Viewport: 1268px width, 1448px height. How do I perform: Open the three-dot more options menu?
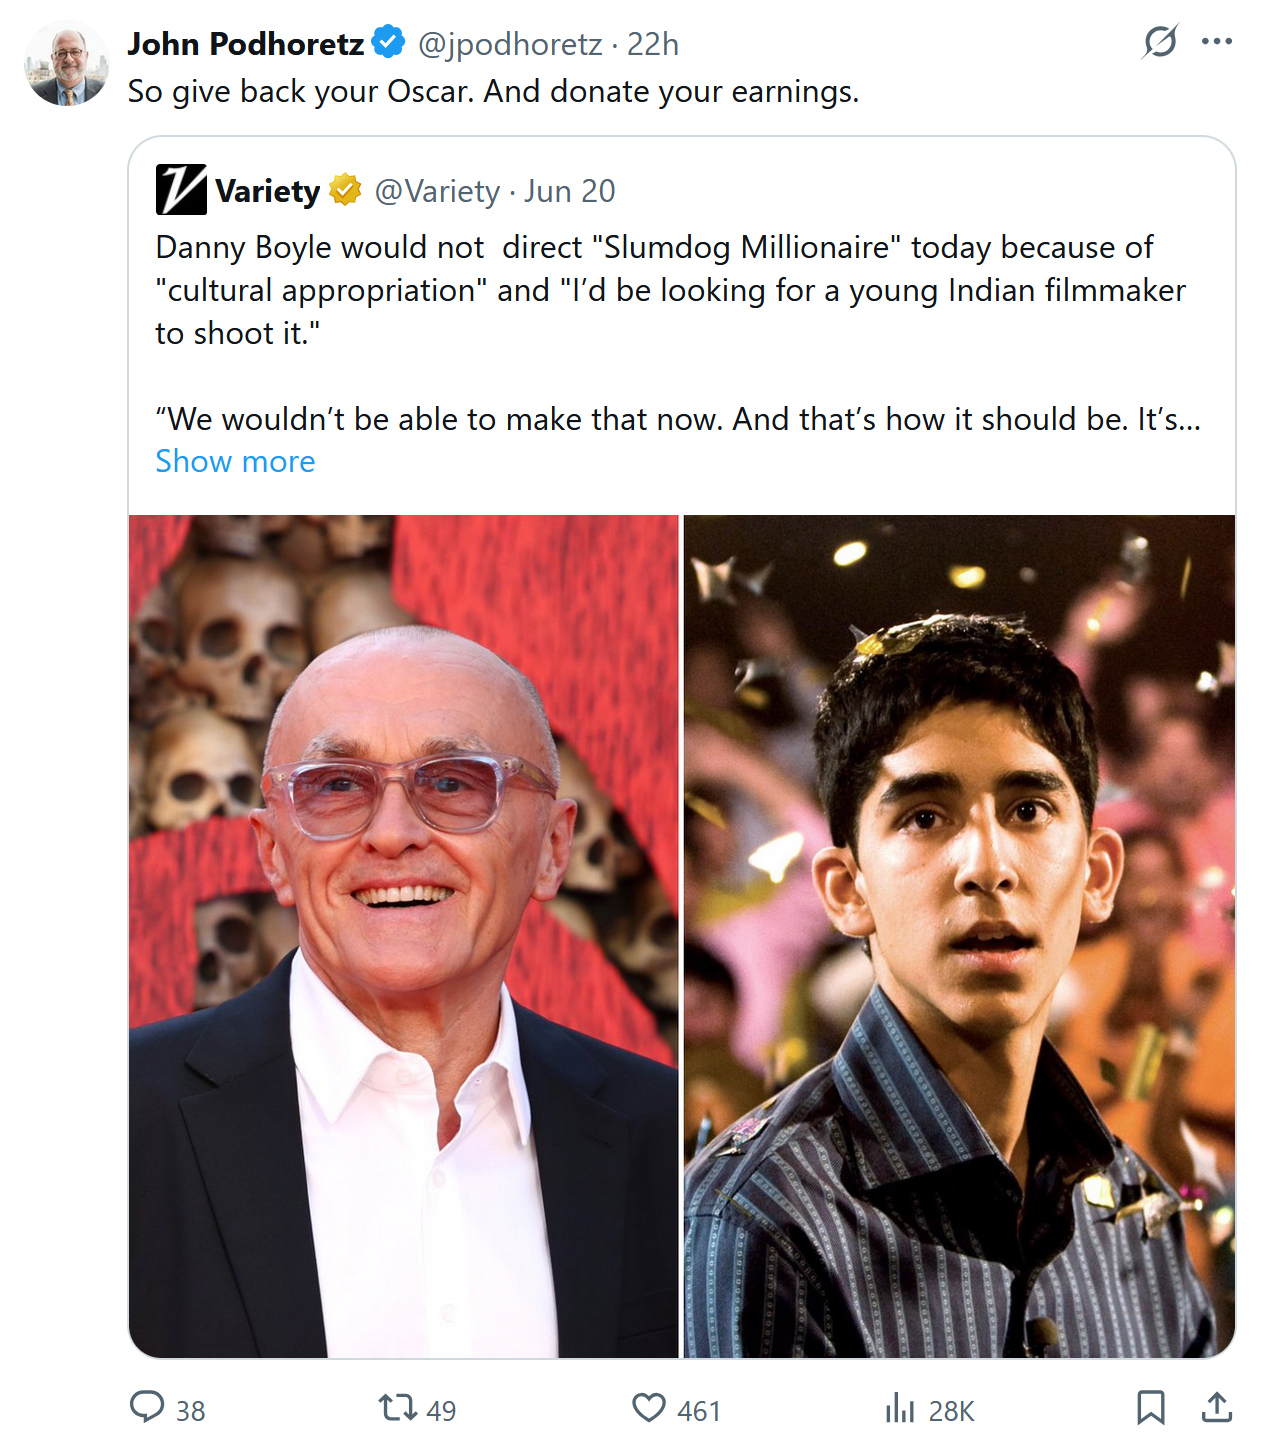pos(1216,42)
